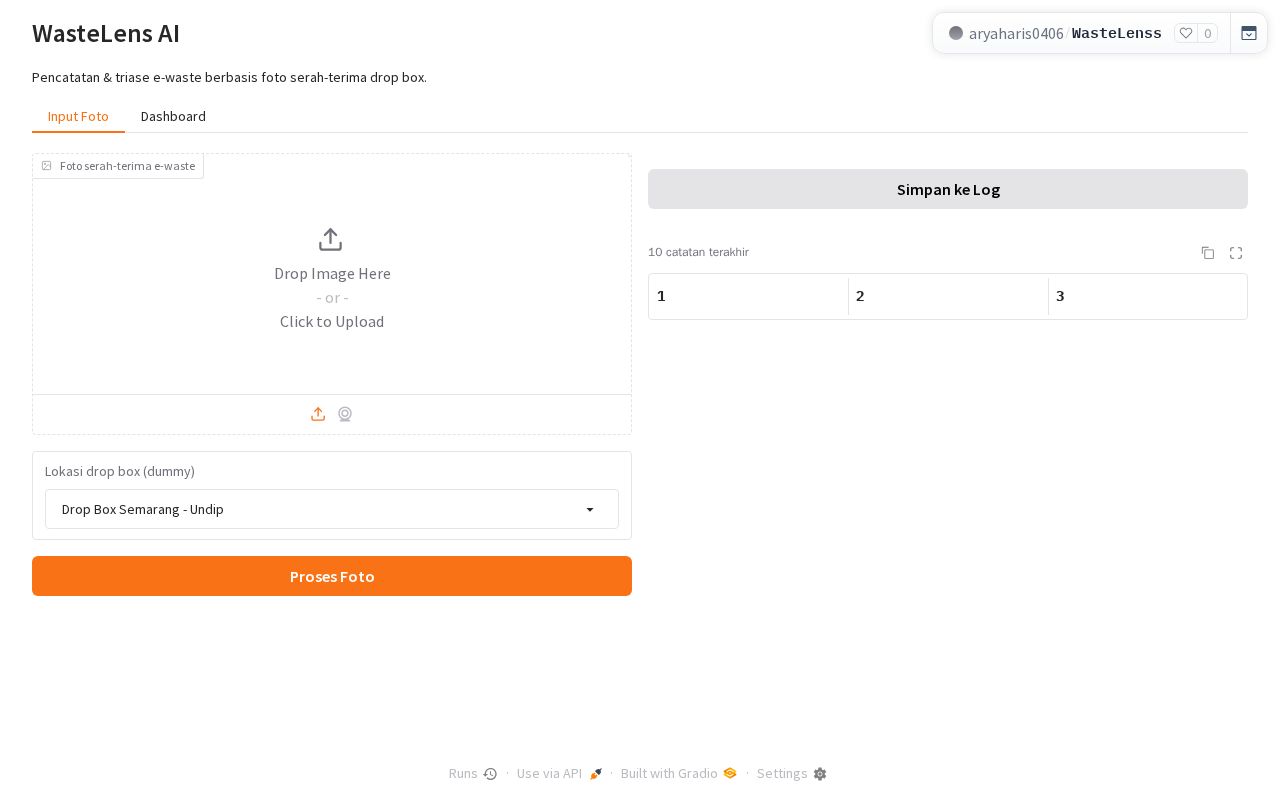Open the WasteLenss space link

tap(1117, 33)
